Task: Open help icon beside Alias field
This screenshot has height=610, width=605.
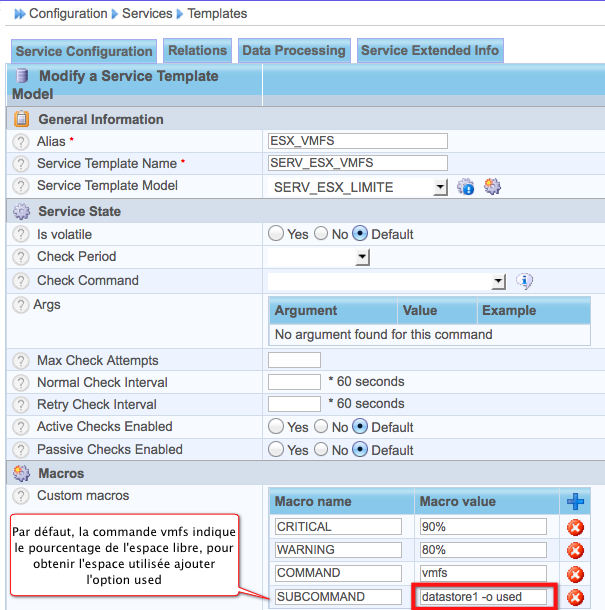Action: pyautogui.click(x=20, y=142)
